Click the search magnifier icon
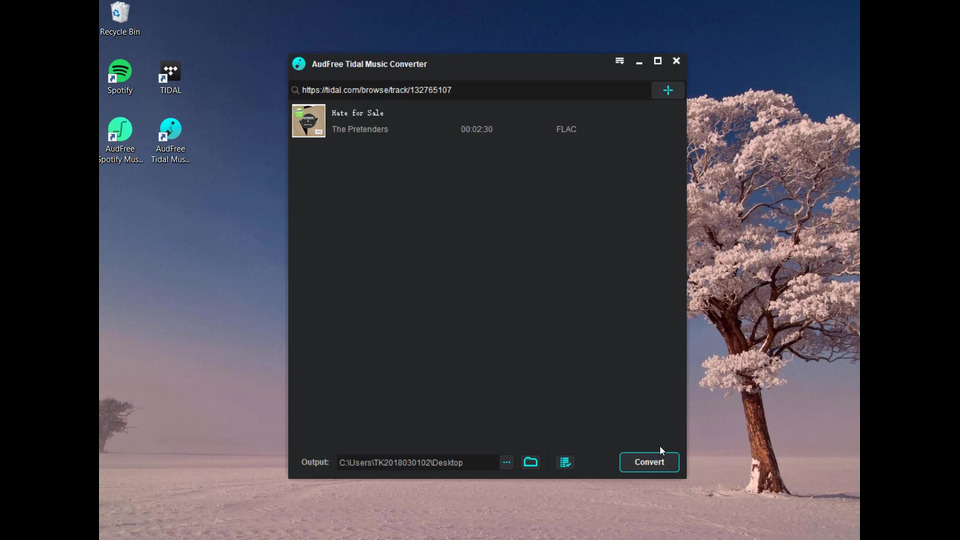Viewport: 960px width, 540px height. [x=295, y=90]
